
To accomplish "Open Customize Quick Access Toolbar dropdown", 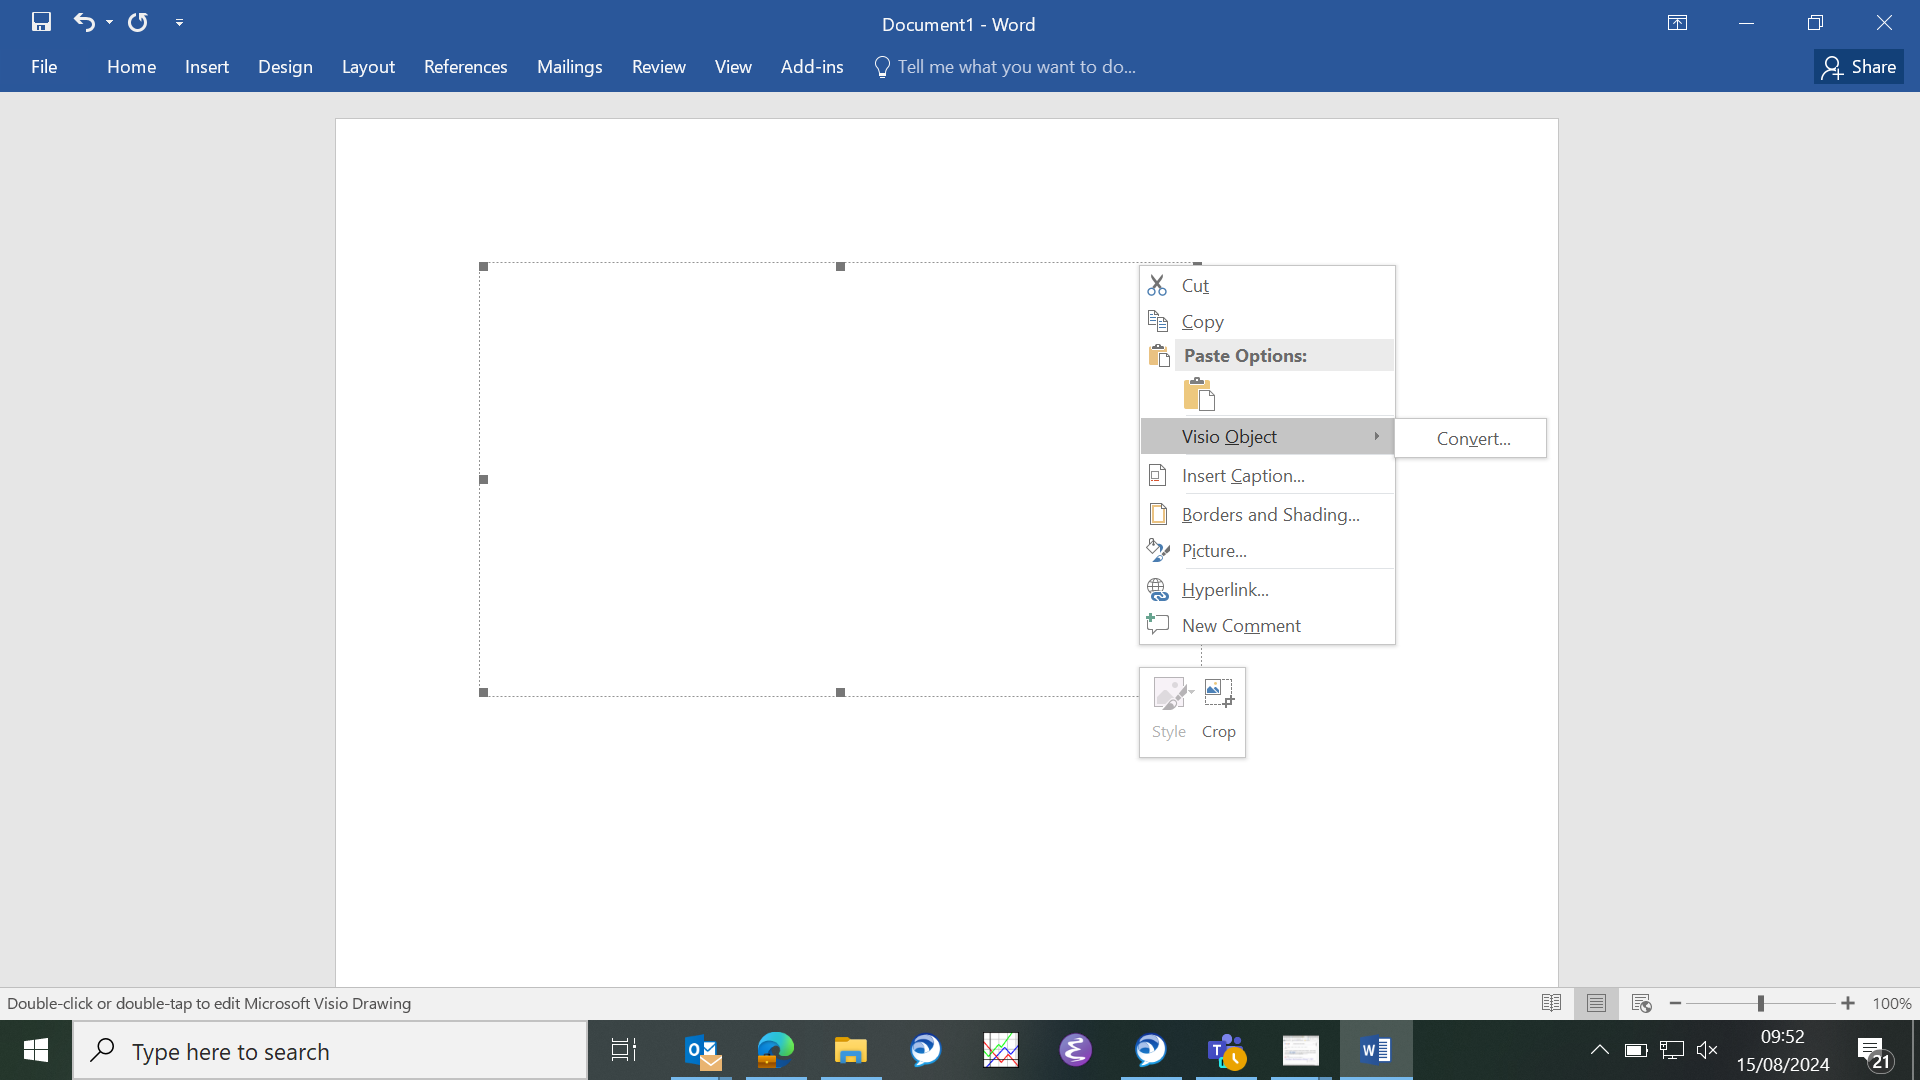I will click(179, 22).
